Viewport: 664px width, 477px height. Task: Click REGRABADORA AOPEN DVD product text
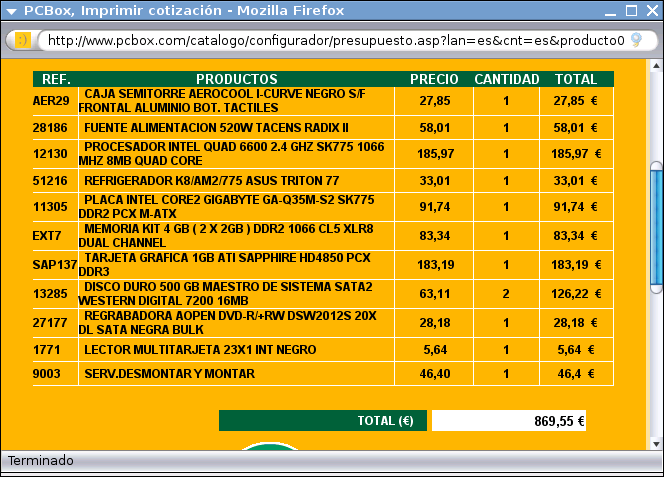(x=227, y=323)
